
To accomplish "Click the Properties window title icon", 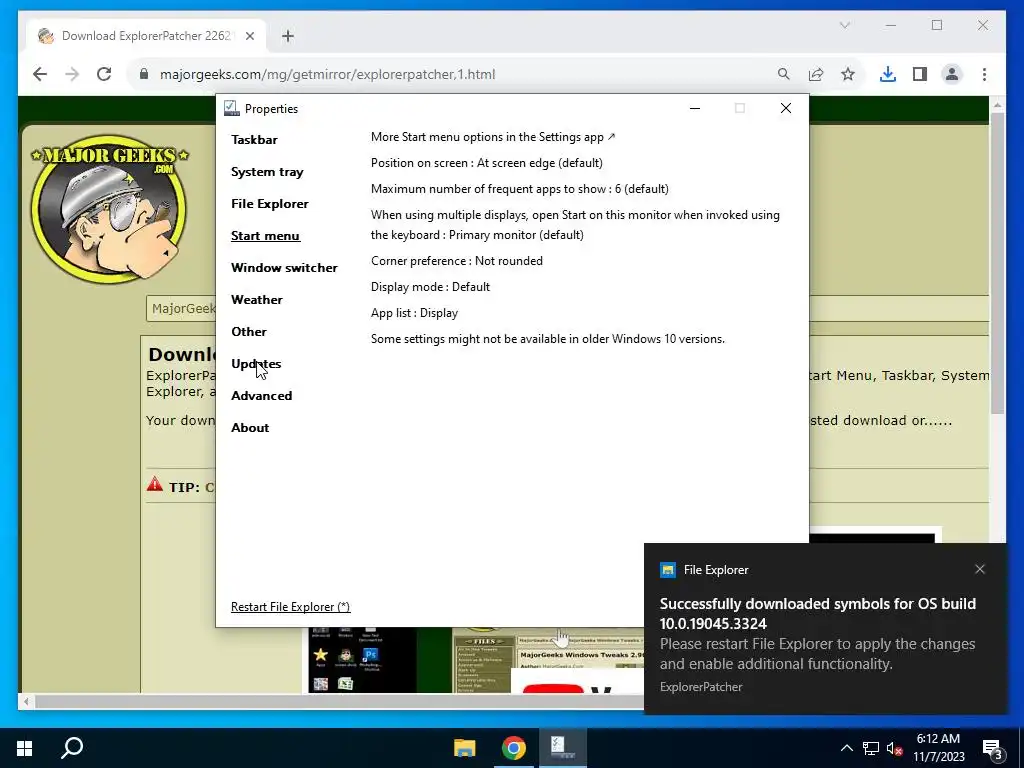I will click(232, 108).
